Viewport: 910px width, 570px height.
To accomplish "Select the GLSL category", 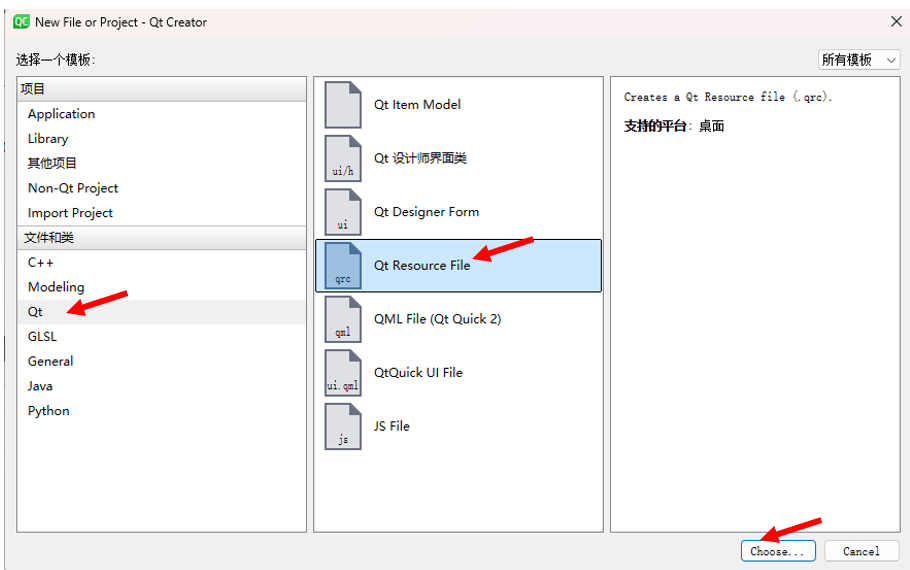I will point(161,337).
